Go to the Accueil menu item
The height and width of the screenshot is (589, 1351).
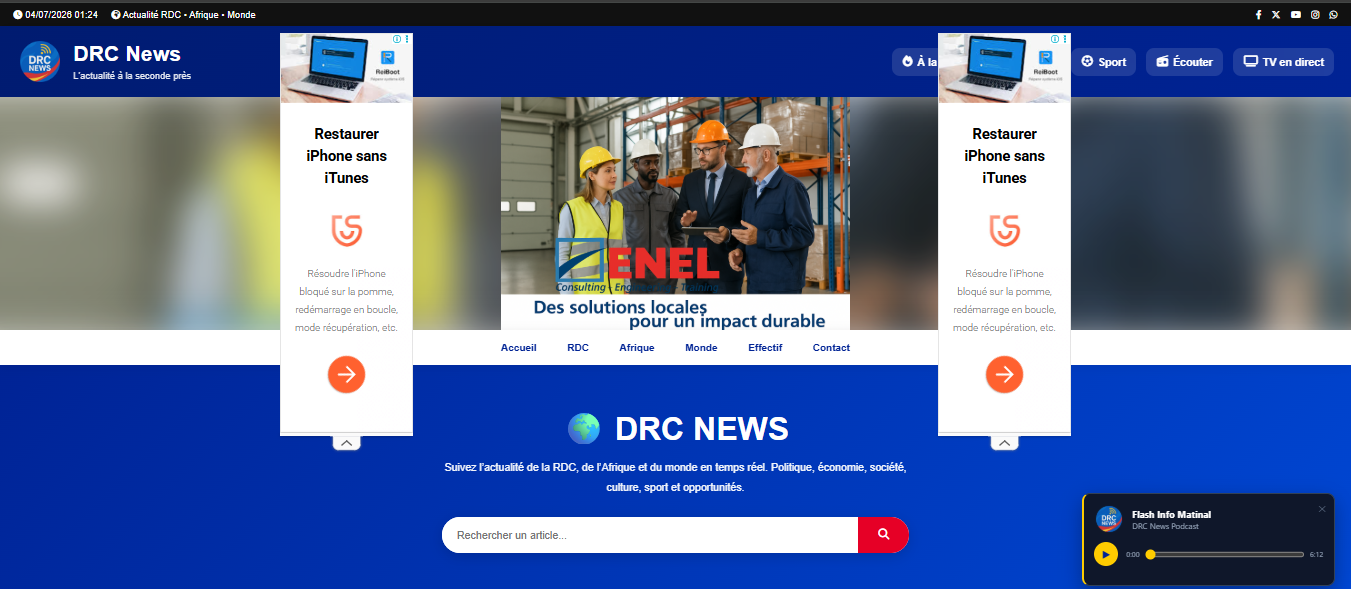519,348
